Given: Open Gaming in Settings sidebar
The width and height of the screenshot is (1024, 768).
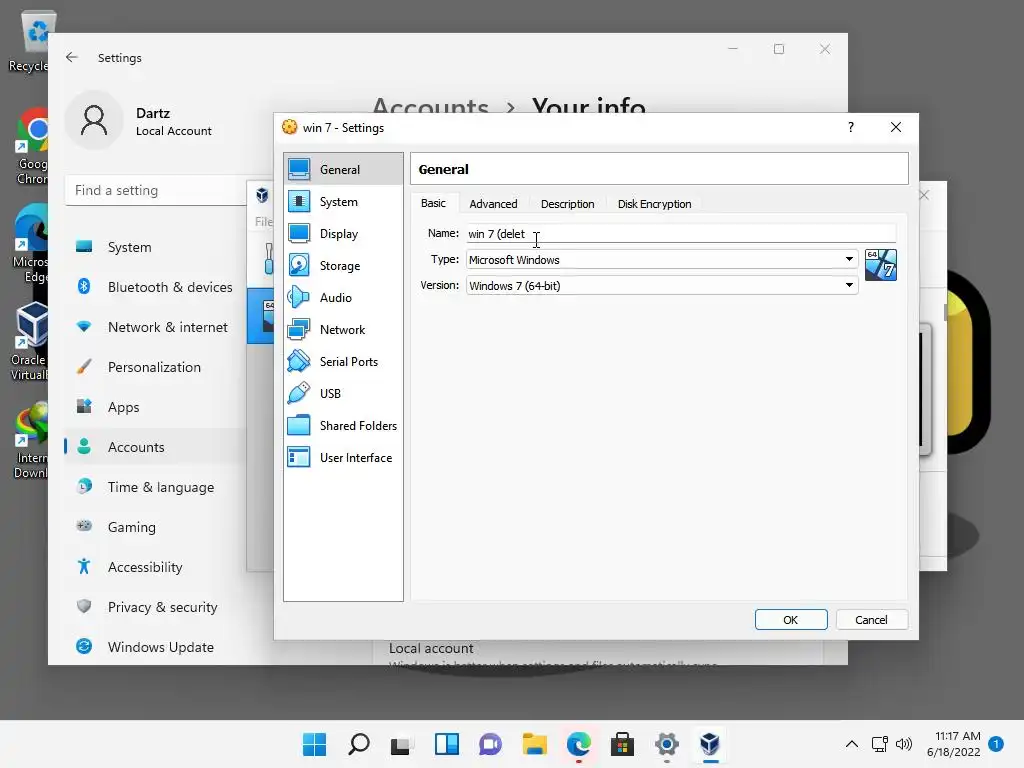Looking at the screenshot, I should pos(155,526).
